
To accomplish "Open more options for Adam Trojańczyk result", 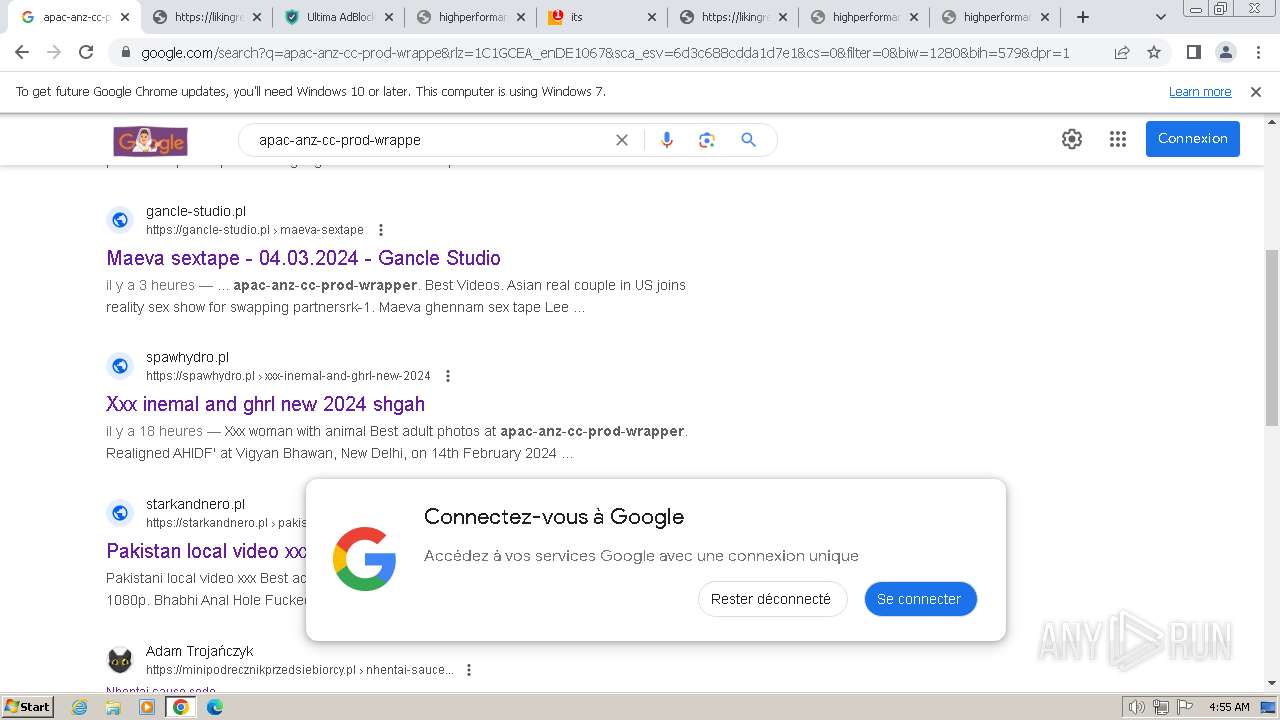I will [x=469, y=670].
